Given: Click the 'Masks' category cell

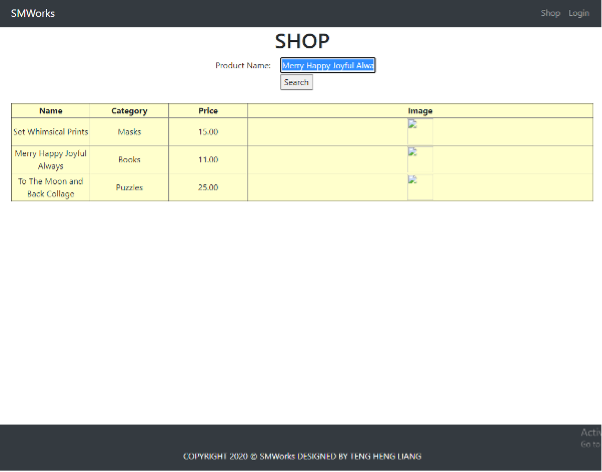Looking at the screenshot, I should (129, 132).
